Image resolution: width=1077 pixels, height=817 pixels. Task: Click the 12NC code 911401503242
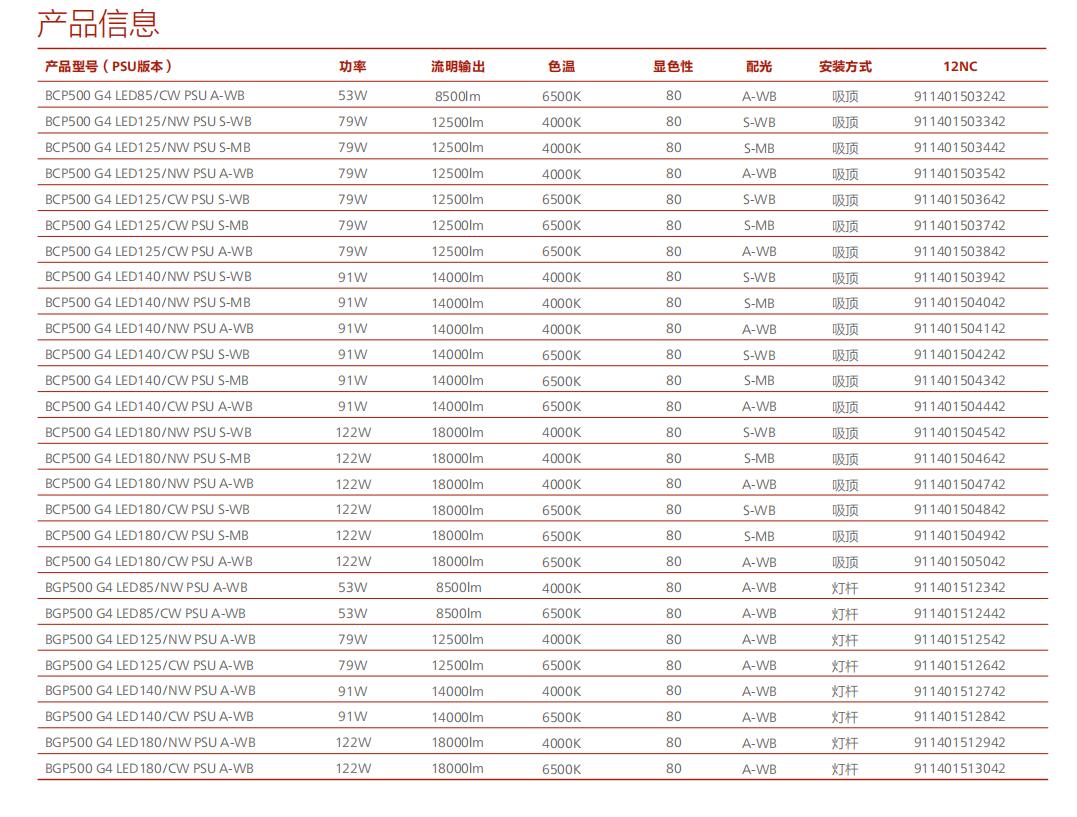point(959,96)
